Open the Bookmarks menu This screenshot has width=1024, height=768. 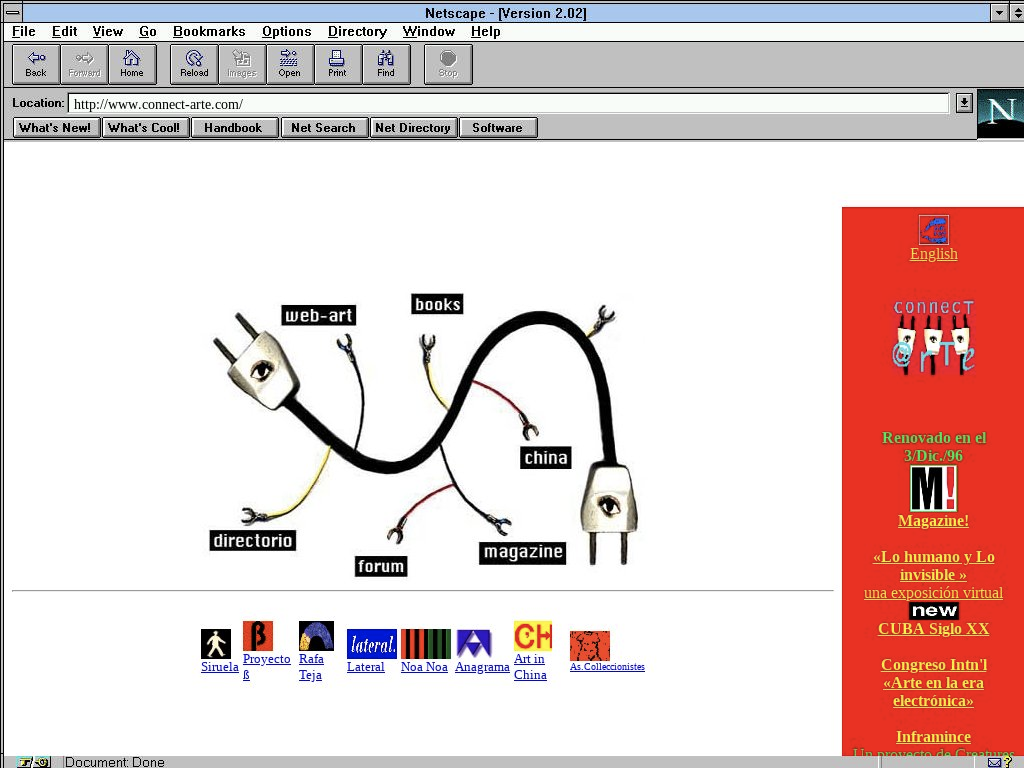point(209,31)
